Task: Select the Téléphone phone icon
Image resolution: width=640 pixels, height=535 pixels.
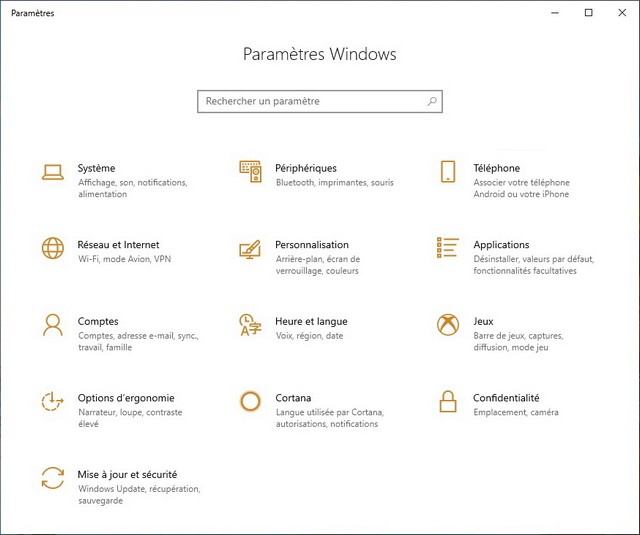Action: (x=448, y=172)
